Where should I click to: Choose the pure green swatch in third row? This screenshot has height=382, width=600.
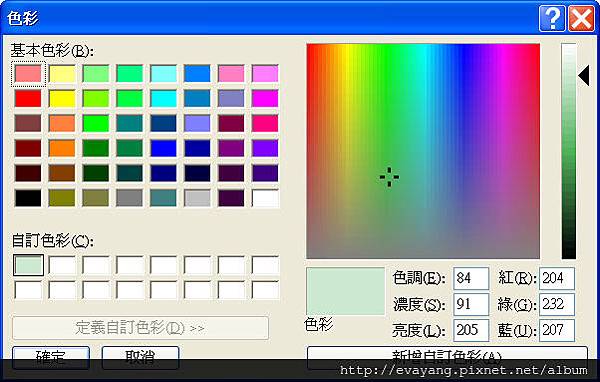[96, 124]
